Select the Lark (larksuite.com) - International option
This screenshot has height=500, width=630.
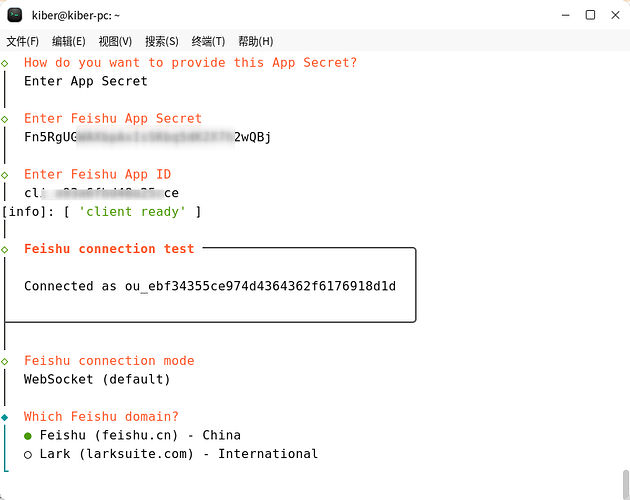pos(178,454)
